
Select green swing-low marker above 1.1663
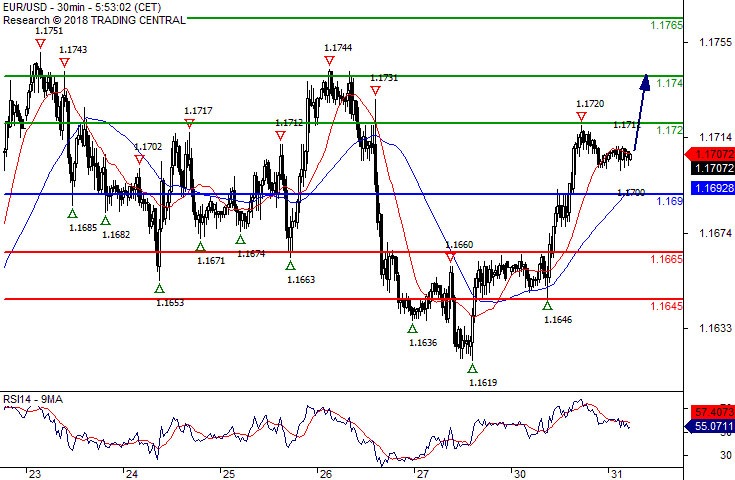click(x=291, y=265)
